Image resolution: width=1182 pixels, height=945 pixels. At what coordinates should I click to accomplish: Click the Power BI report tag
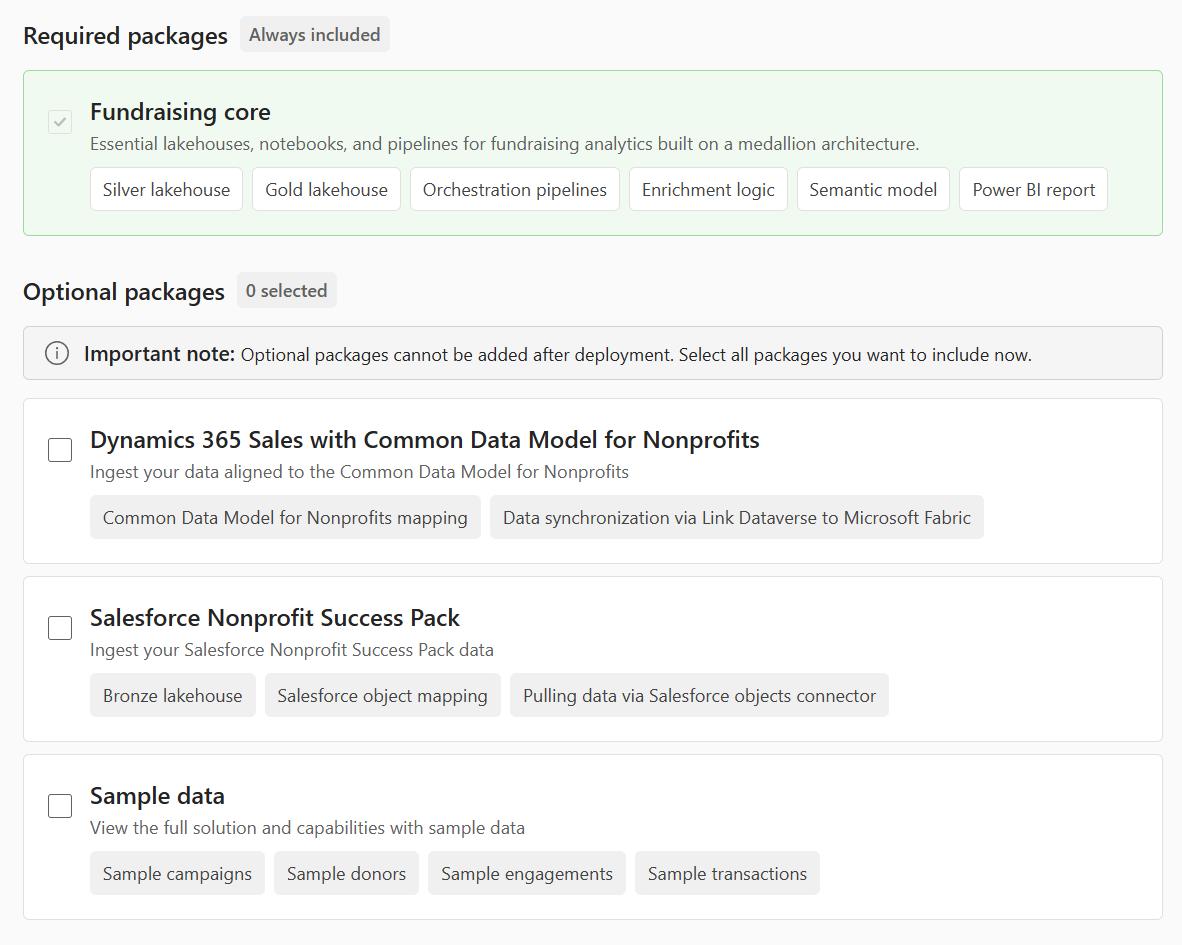[x=1033, y=190]
